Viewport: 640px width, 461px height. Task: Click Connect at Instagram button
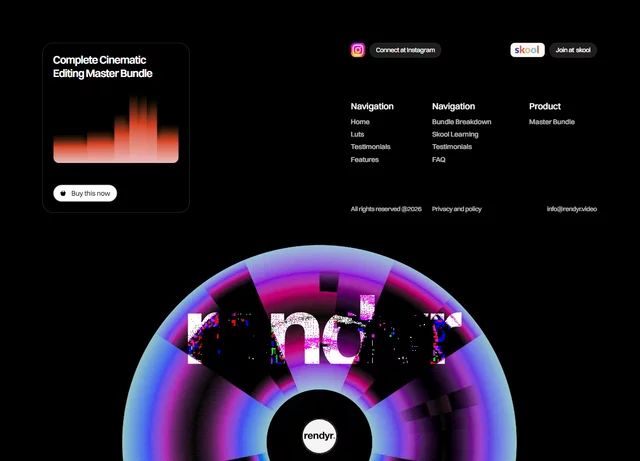coord(405,50)
